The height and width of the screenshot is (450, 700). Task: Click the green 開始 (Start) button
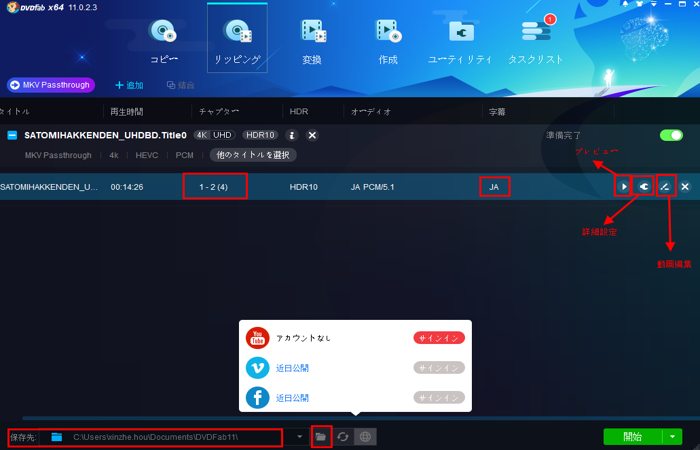(633, 437)
